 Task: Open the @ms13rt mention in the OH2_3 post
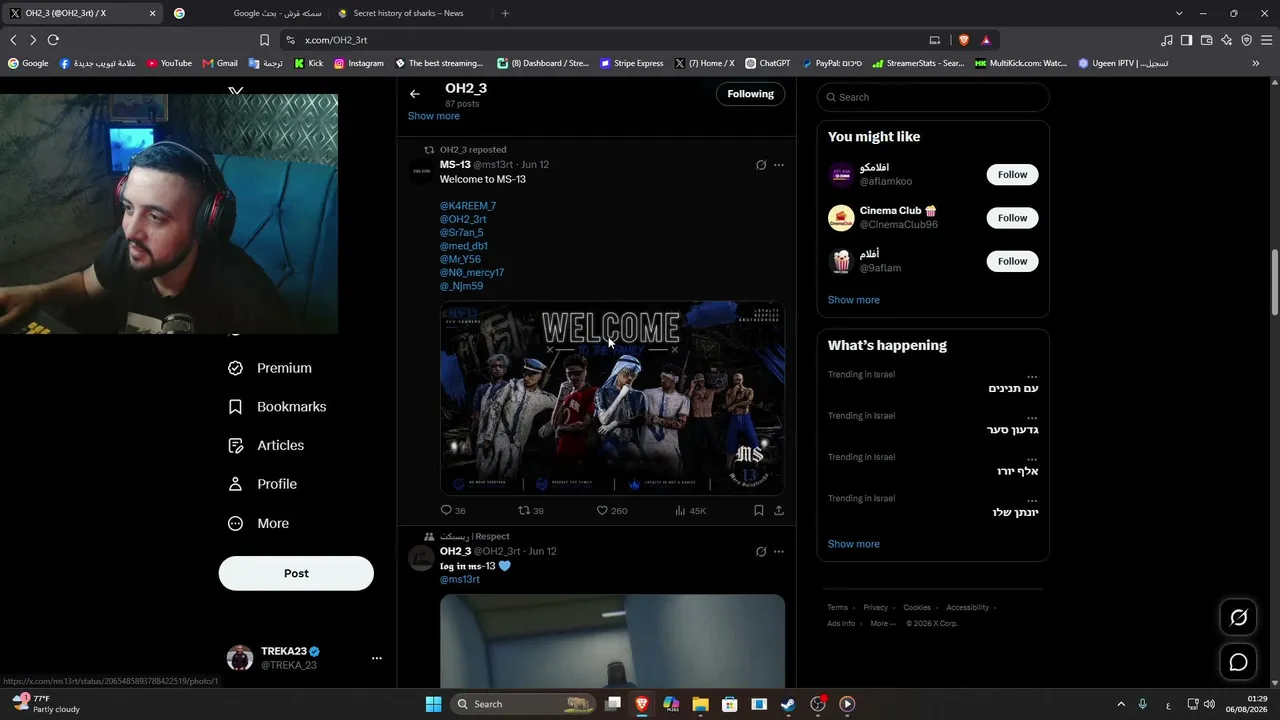click(460, 580)
